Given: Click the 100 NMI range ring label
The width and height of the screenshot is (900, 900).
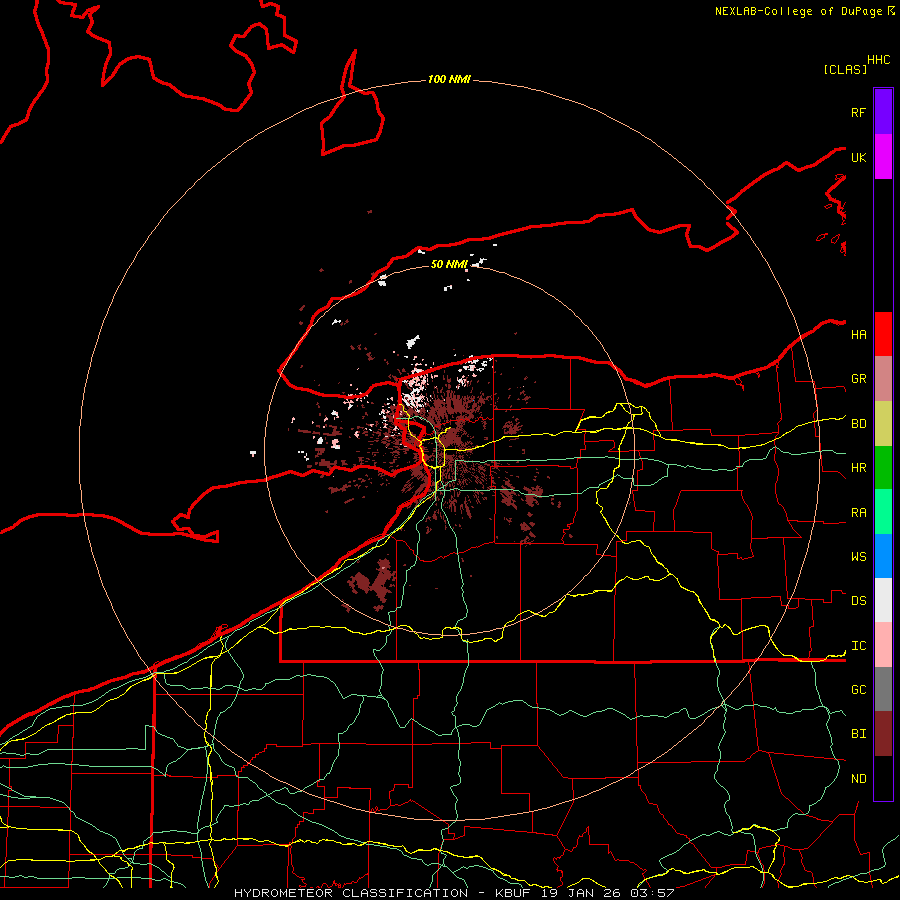Looking at the screenshot, I should pyautogui.click(x=449, y=79).
